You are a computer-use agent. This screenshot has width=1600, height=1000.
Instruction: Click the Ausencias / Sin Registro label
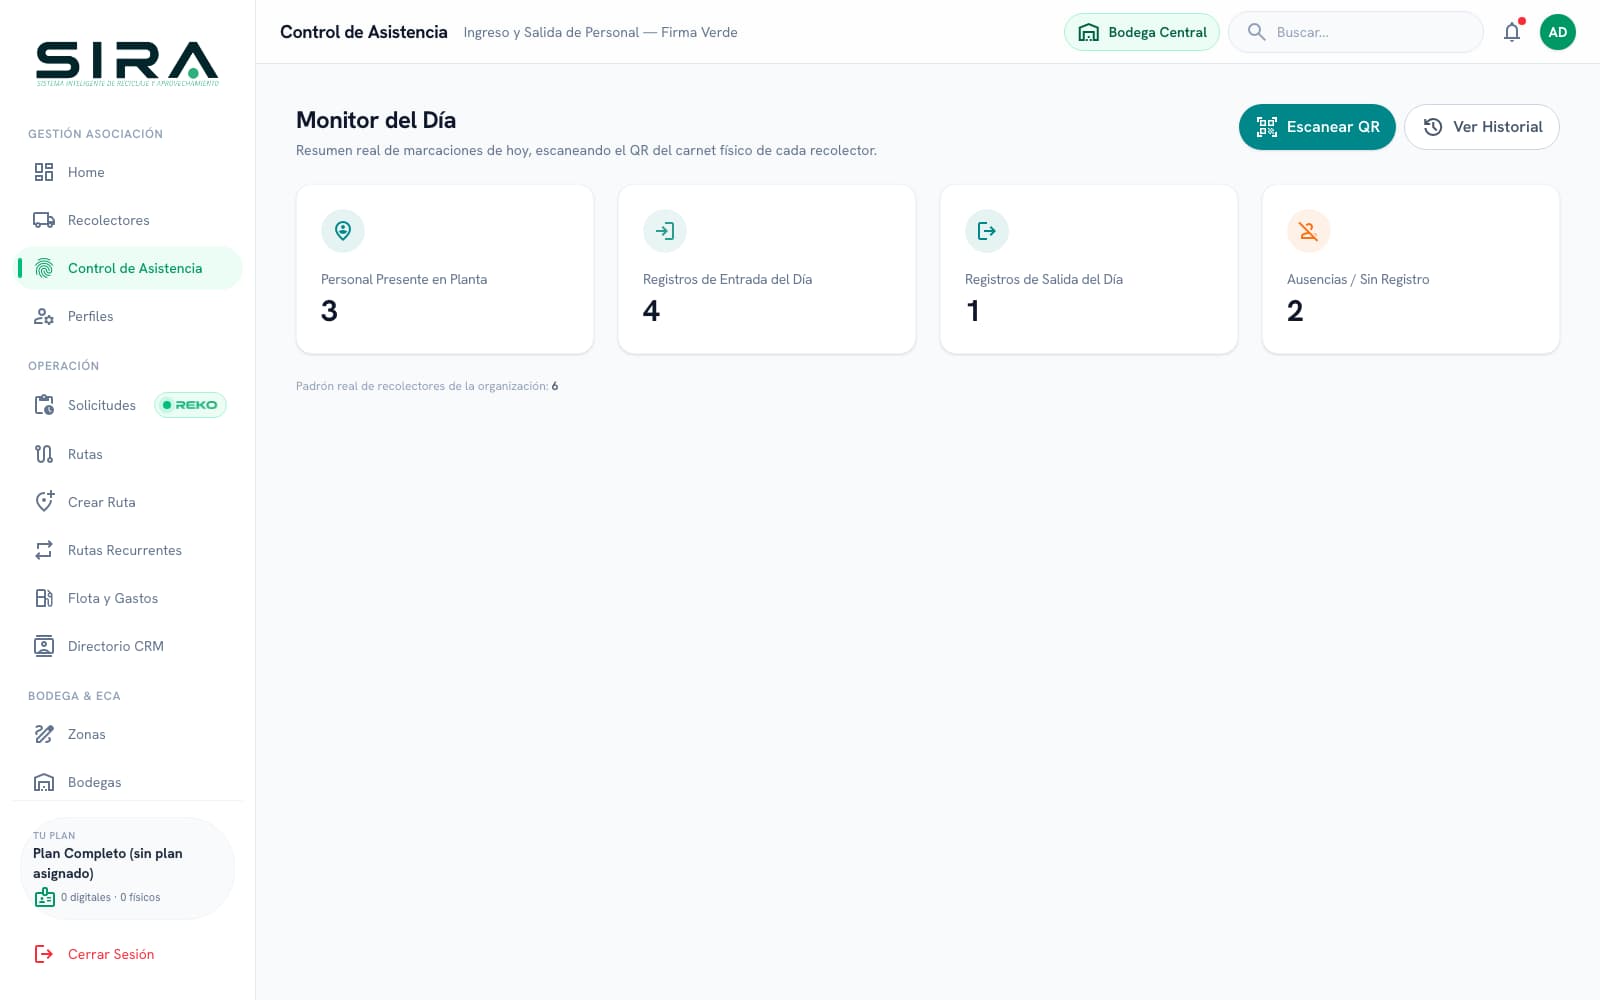tap(1358, 279)
